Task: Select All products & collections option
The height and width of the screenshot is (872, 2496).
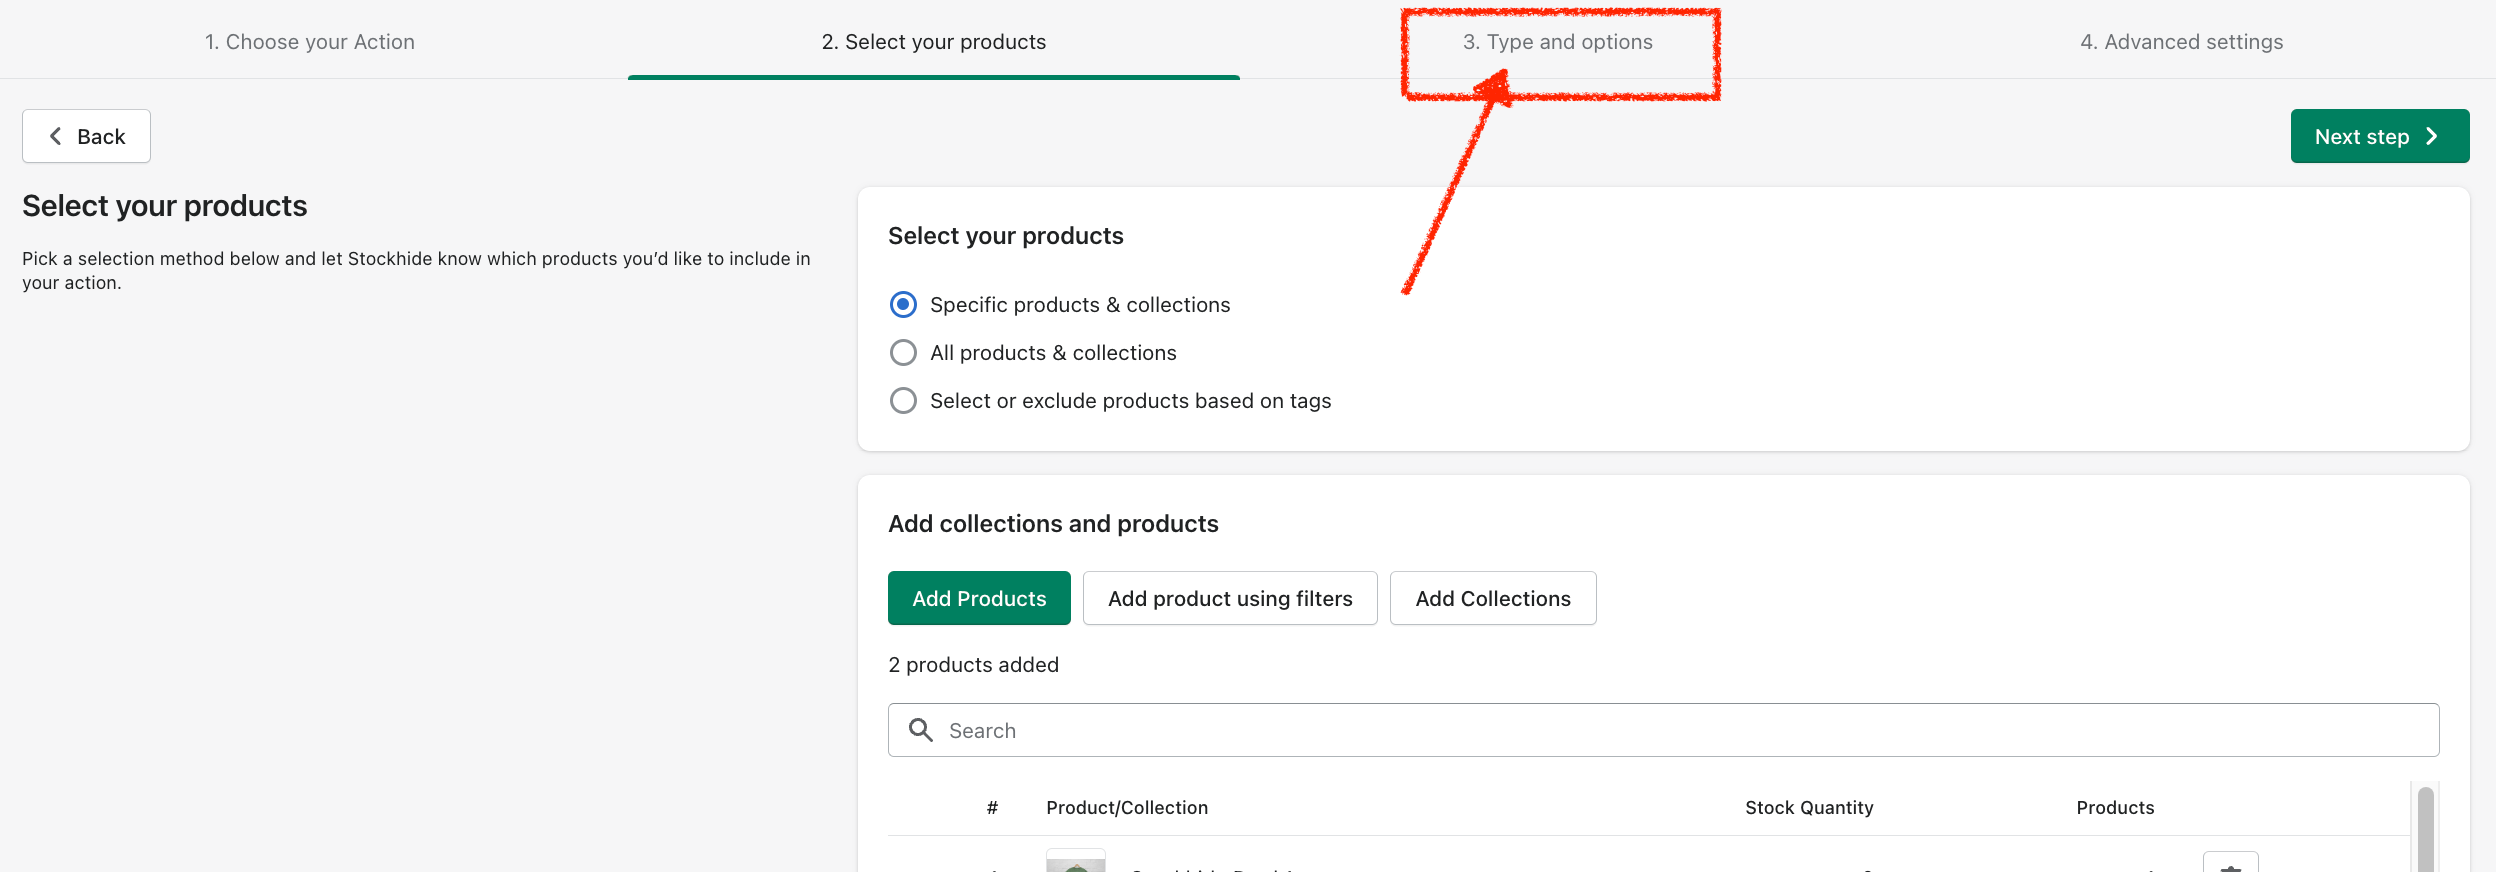Action: click(x=903, y=353)
